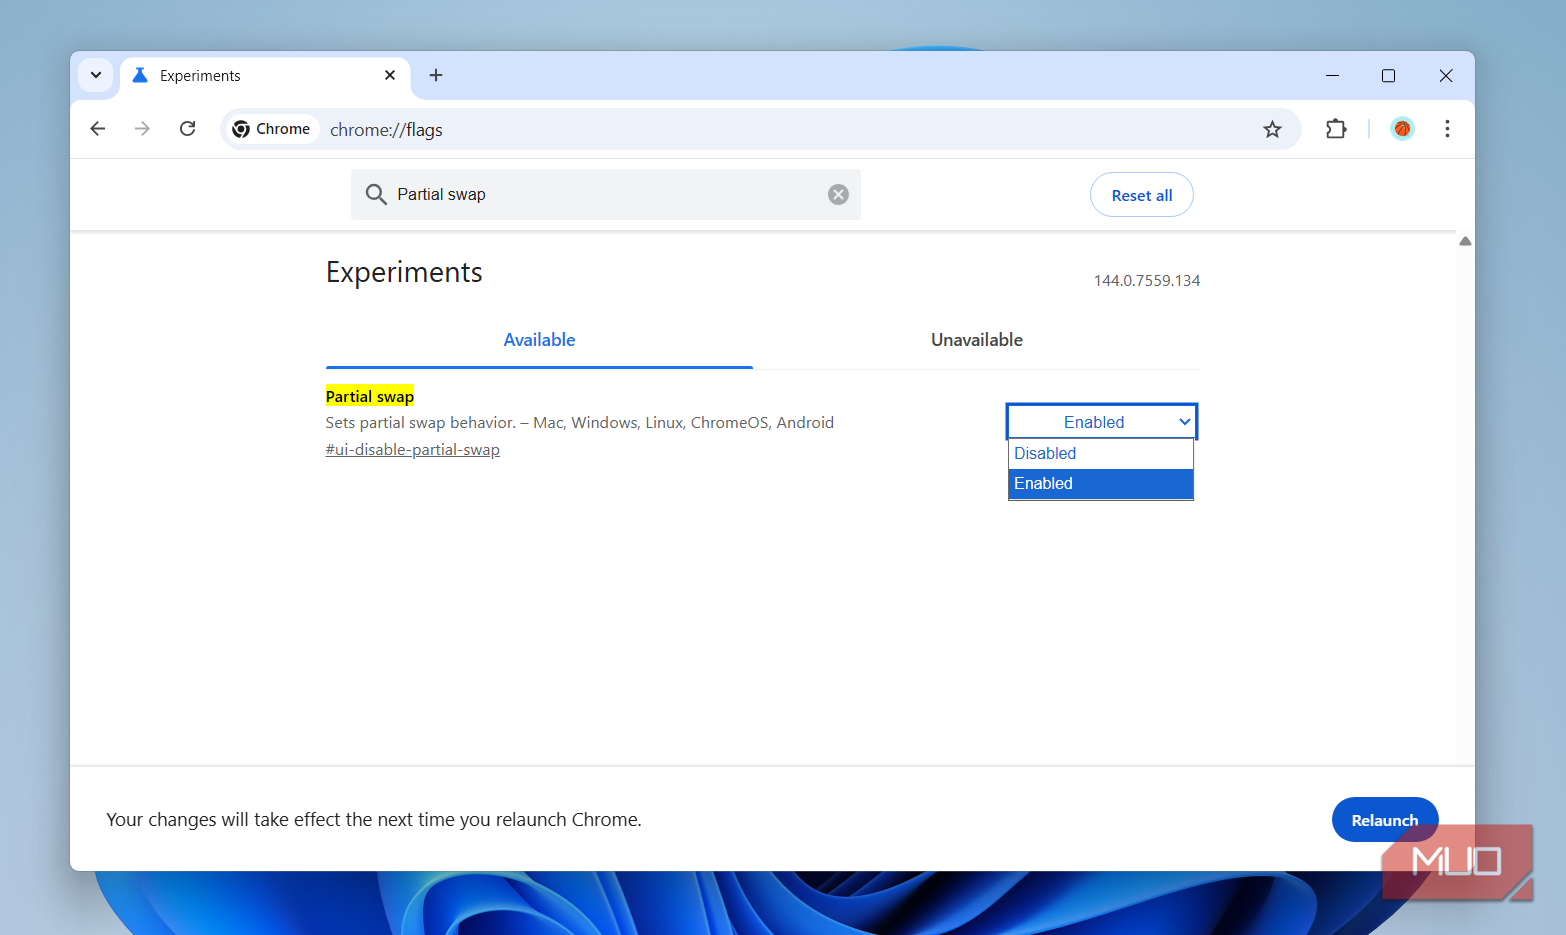Screen dimensions: 1566x935
Task: Open the Chrome three-dot menu
Action: [x=1447, y=129]
